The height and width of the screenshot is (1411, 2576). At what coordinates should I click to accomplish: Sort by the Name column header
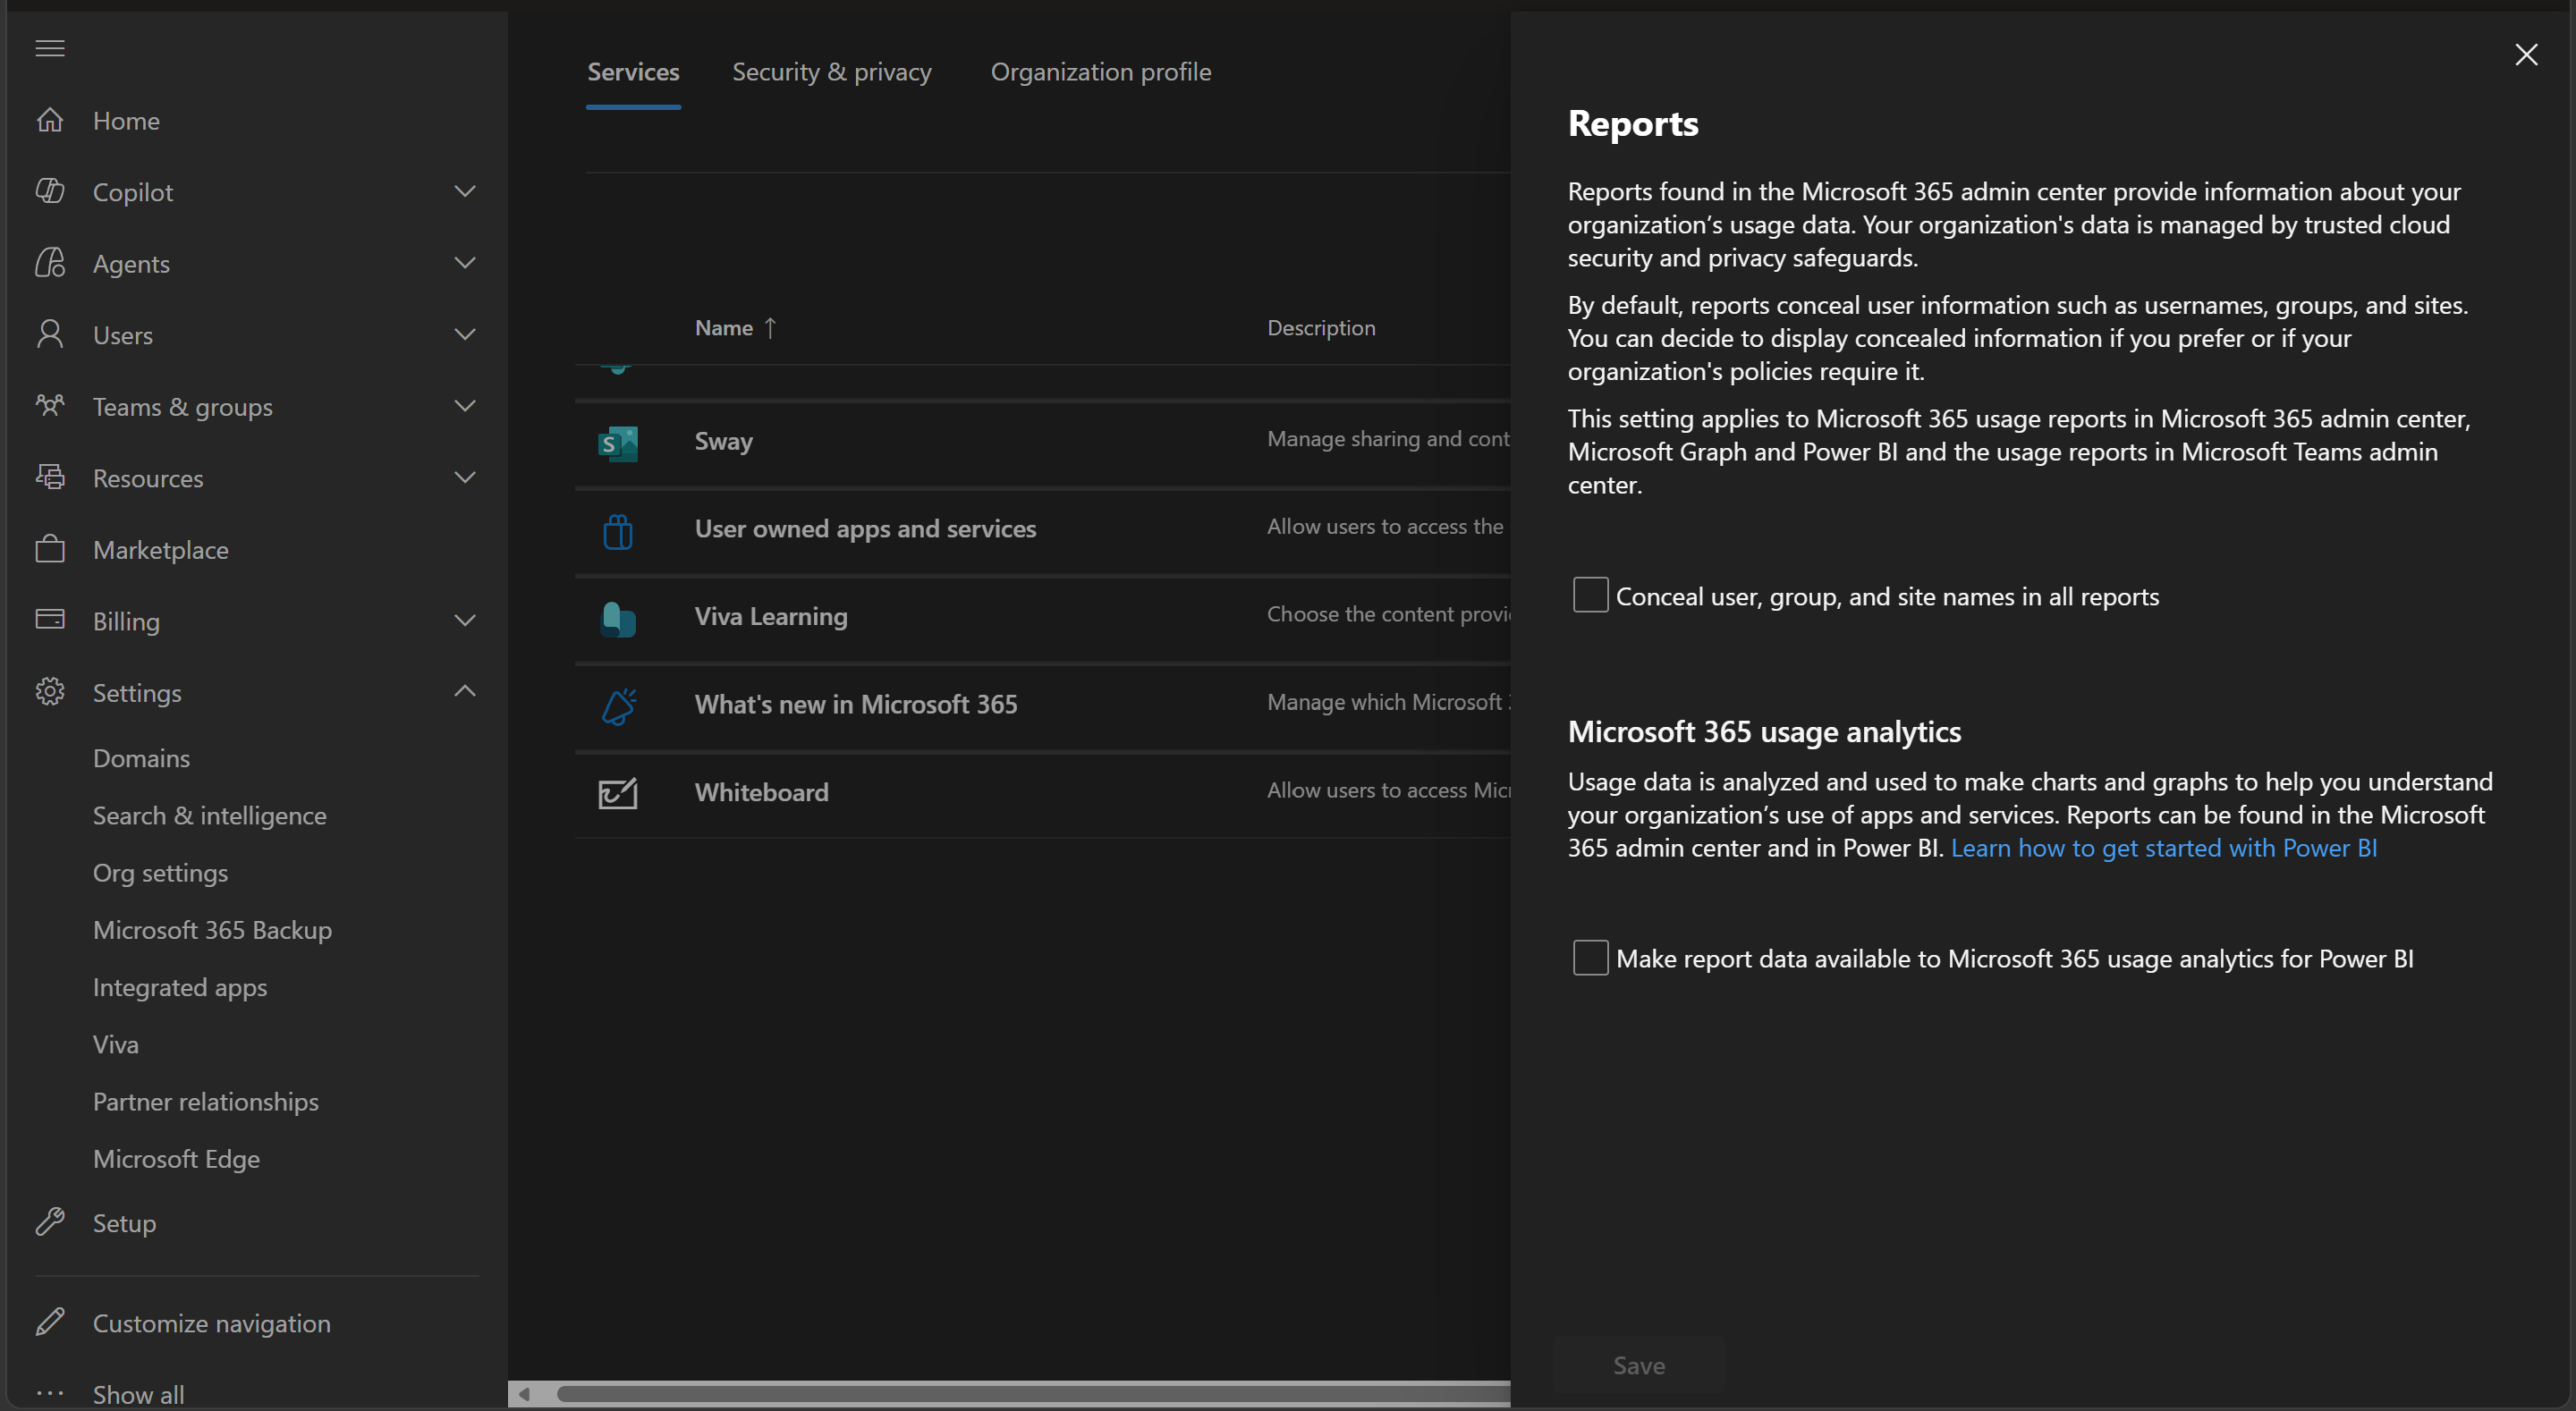(x=724, y=328)
